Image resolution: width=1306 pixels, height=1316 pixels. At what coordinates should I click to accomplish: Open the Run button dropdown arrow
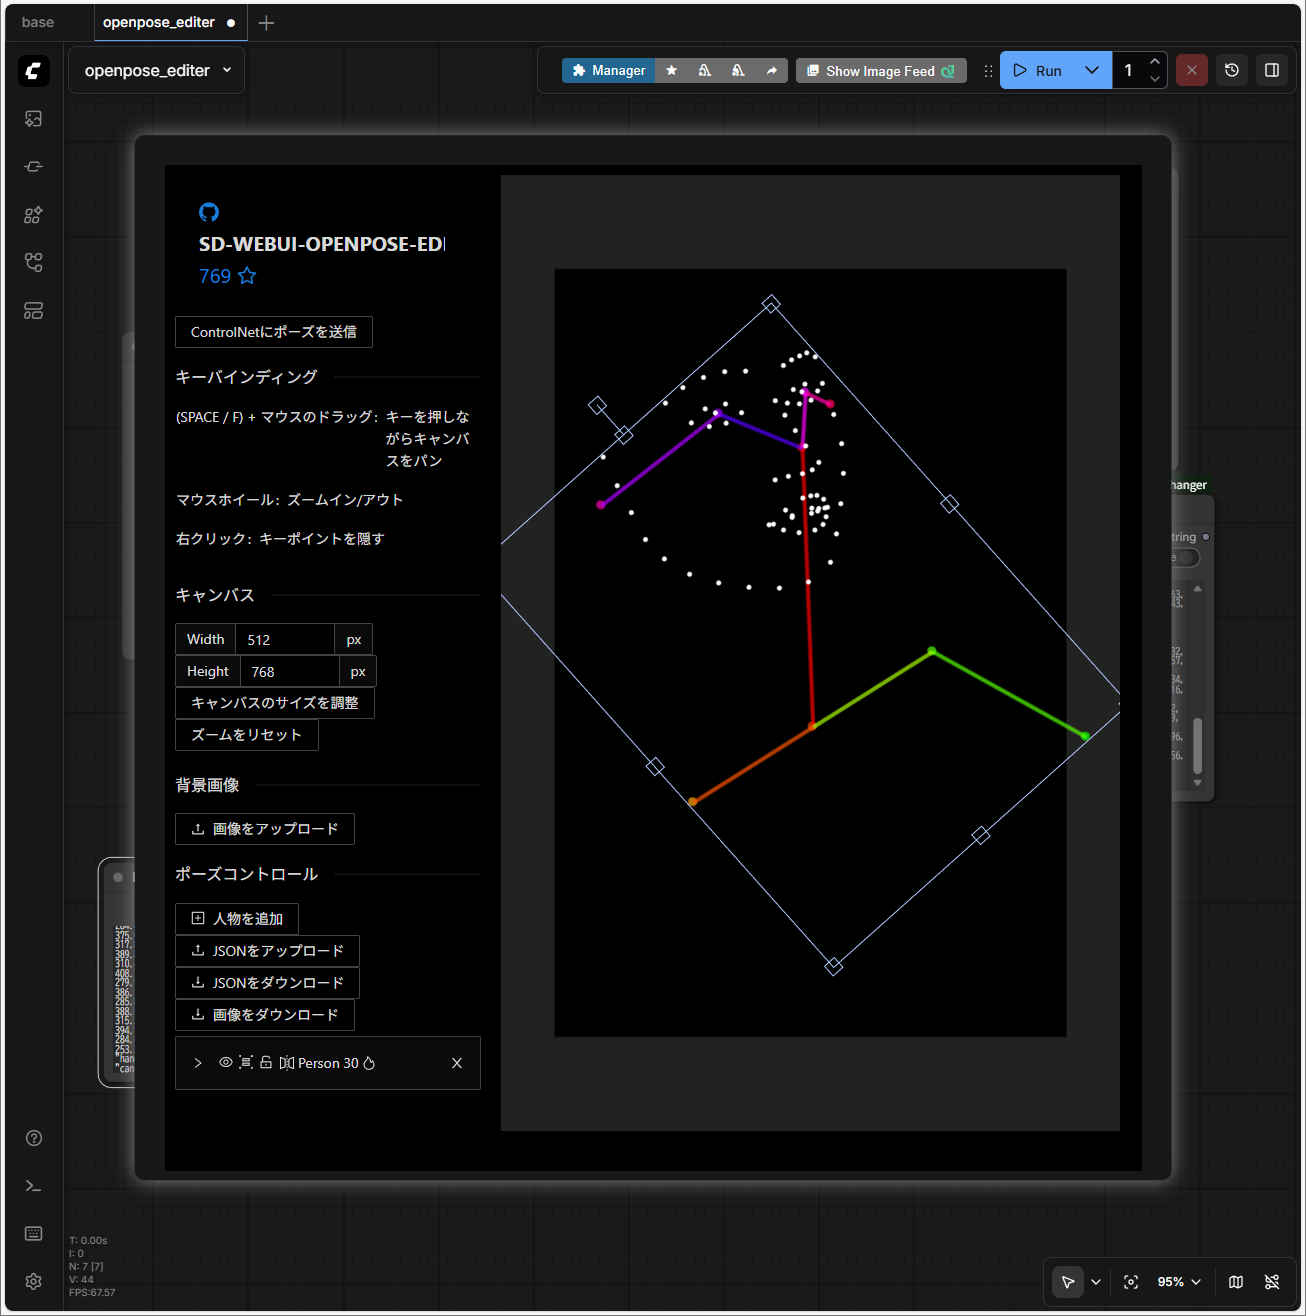(1092, 70)
